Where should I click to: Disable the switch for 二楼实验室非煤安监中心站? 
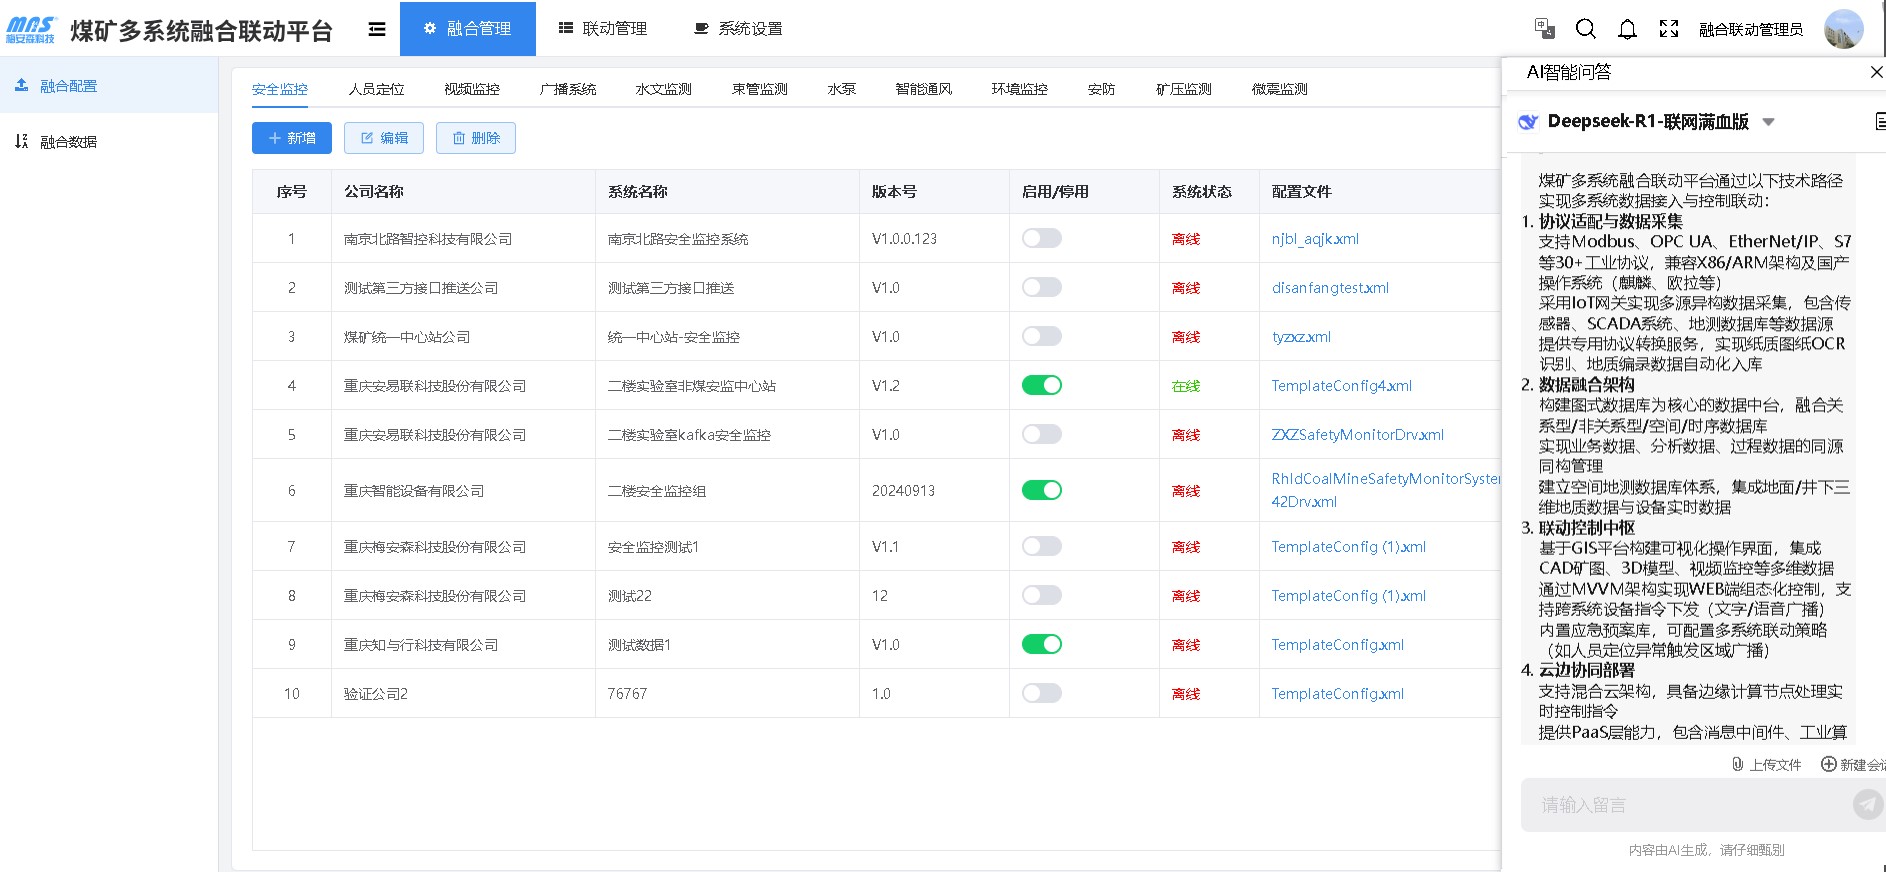[x=1041, y=386]
